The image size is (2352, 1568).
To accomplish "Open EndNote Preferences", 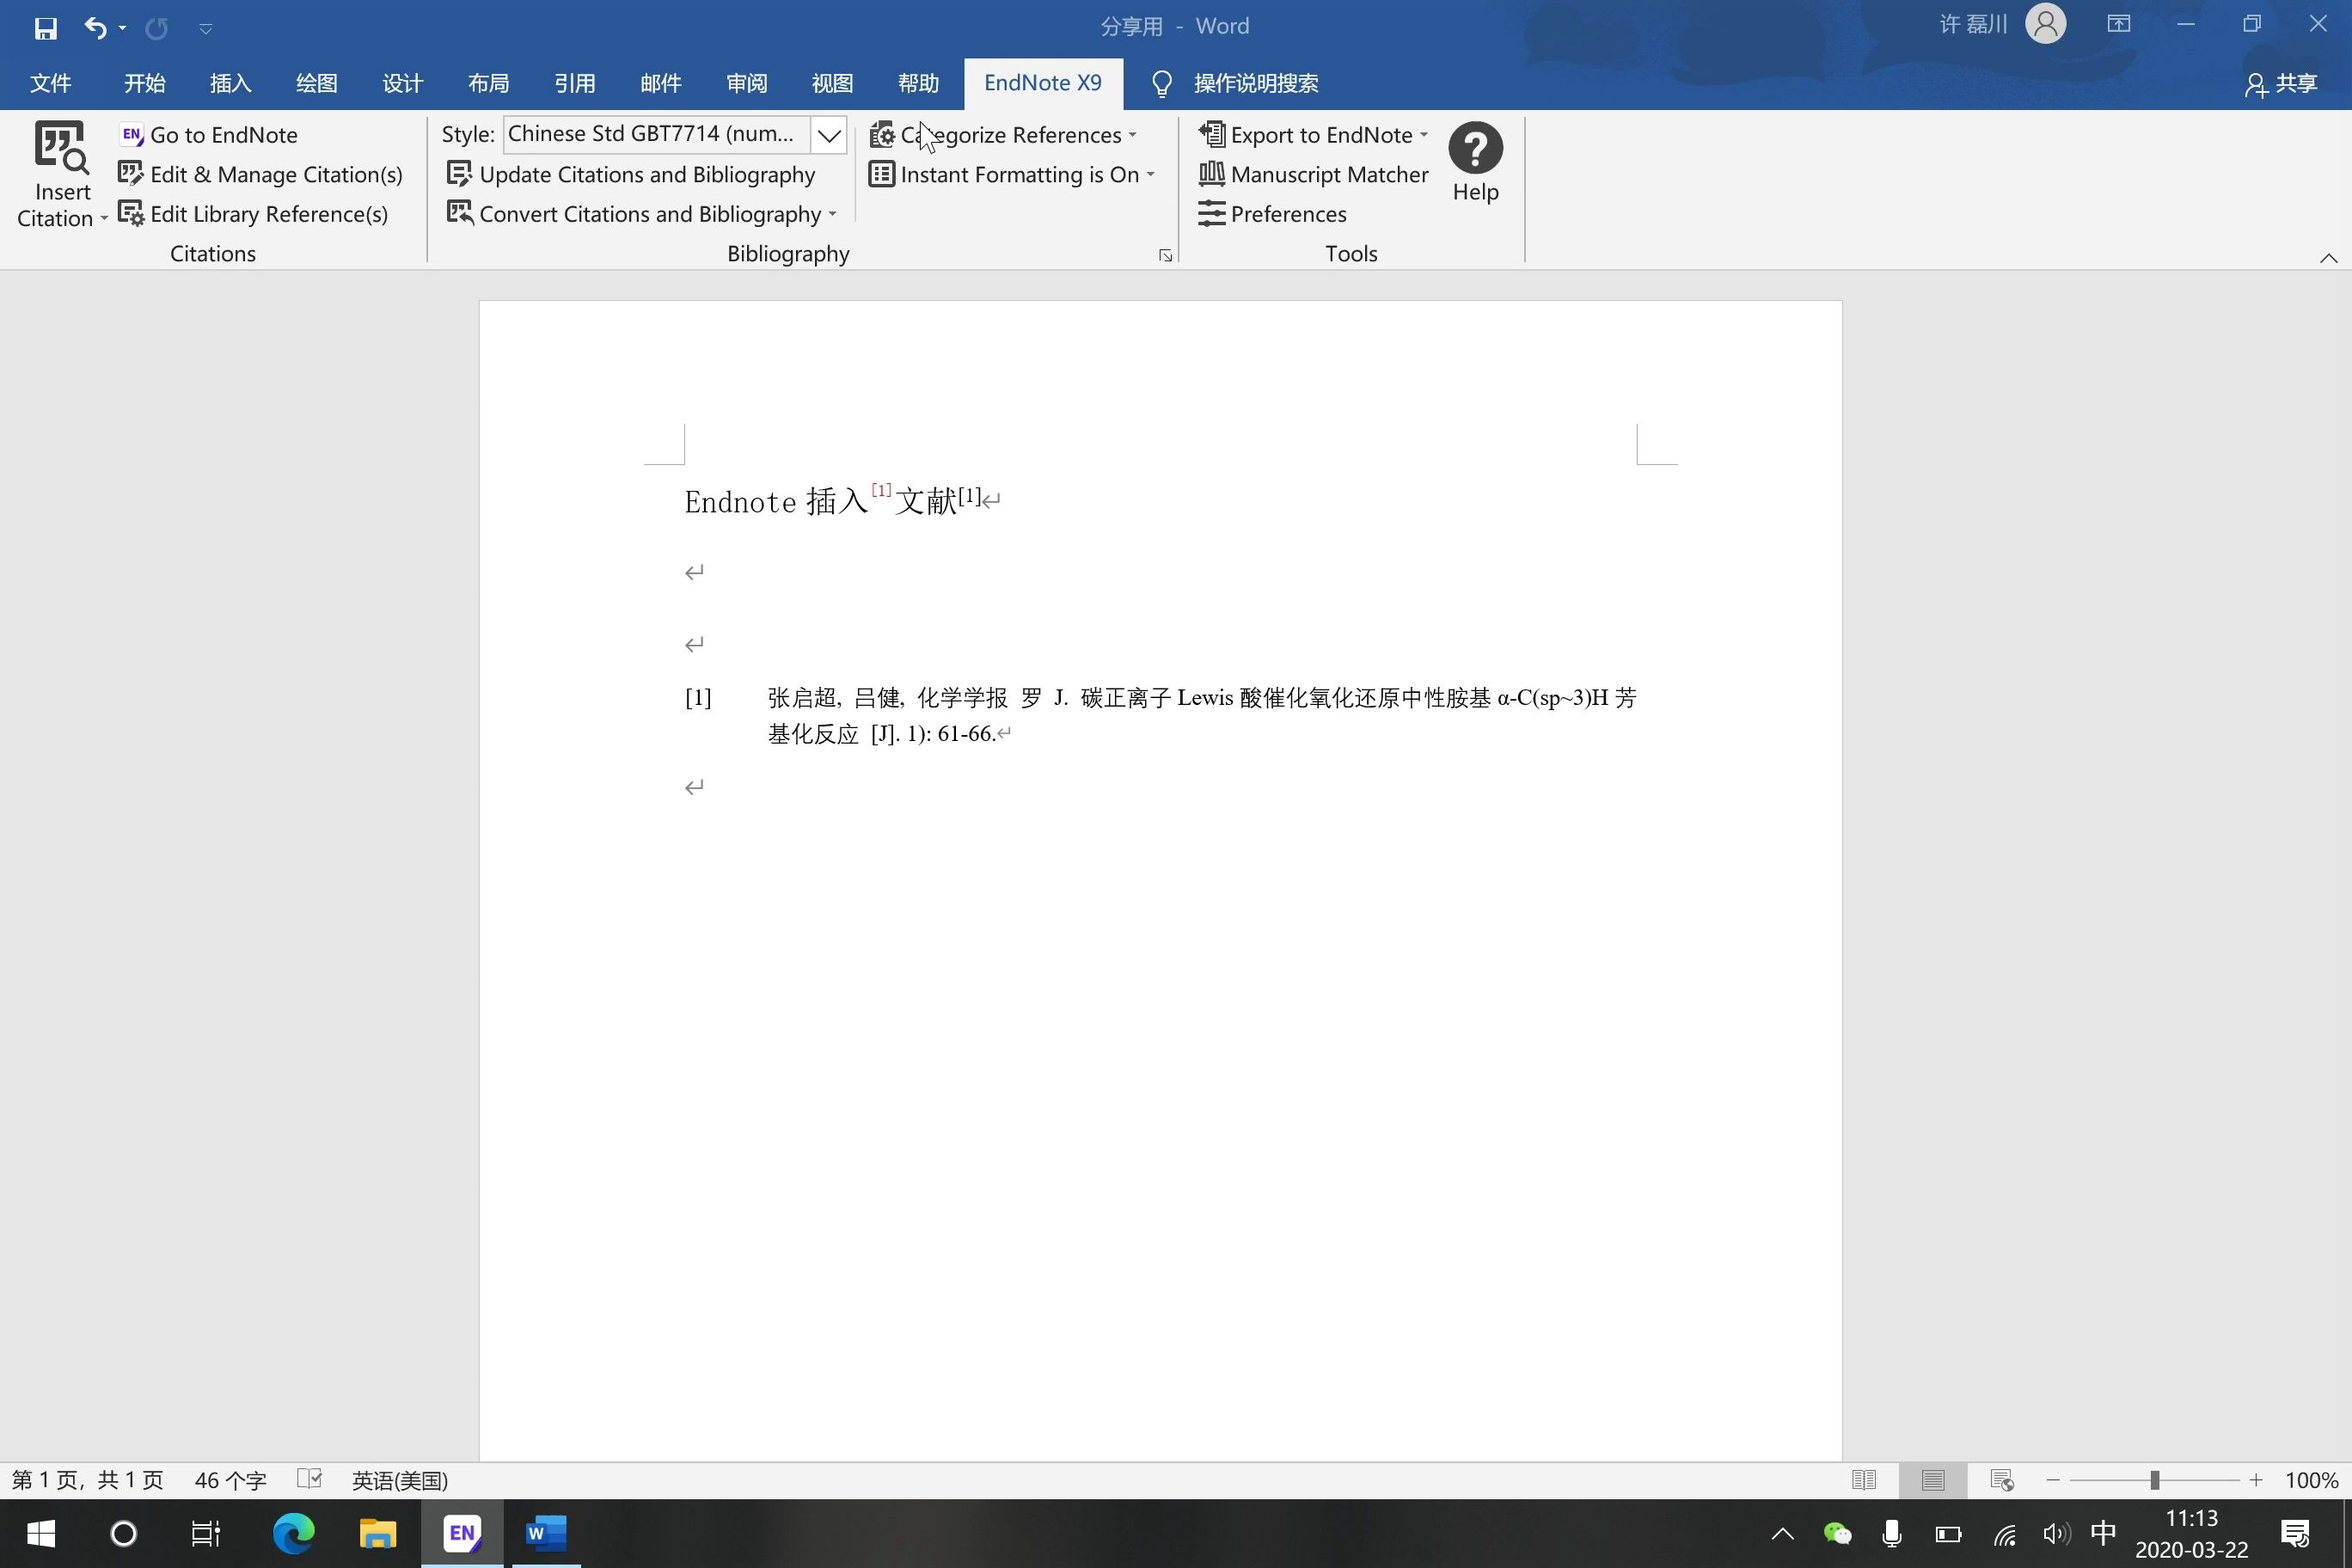I will coord(1273,214).
